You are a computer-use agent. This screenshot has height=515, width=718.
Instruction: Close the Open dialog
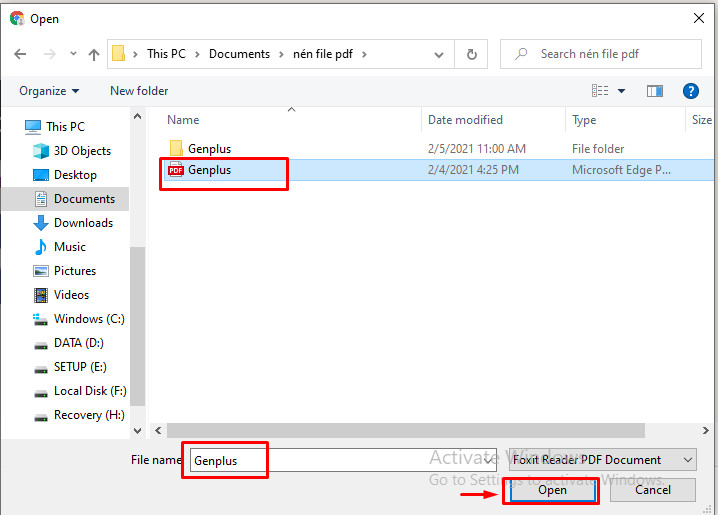(x=698, y=18)
